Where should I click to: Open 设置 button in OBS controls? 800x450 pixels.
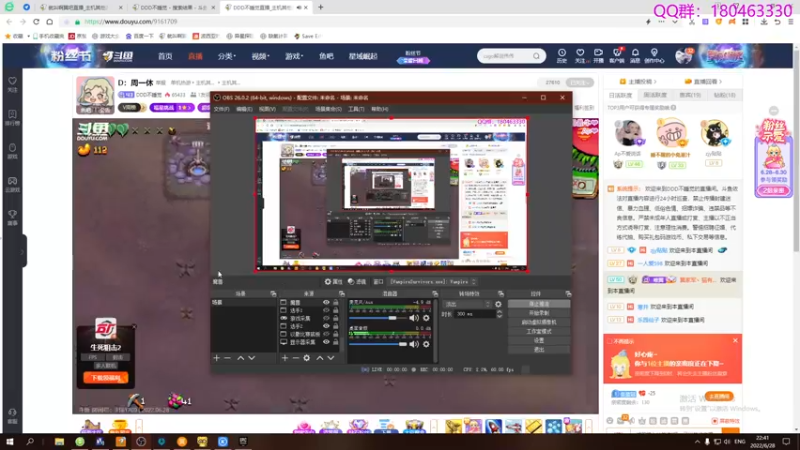(x=539, y=341)
